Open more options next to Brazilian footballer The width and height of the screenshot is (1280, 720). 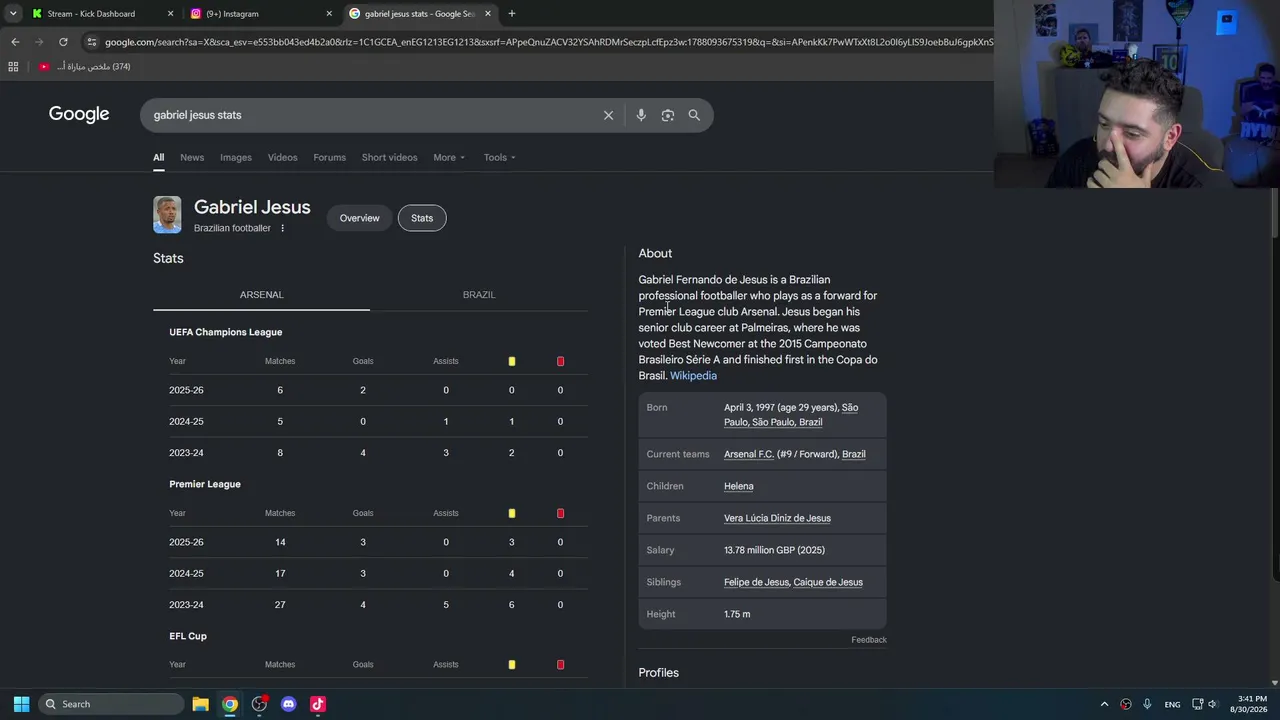[283, 228]
